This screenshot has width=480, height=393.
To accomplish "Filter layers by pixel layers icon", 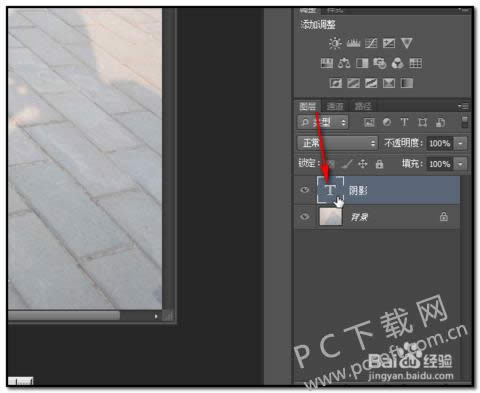I will pos(369,123).
